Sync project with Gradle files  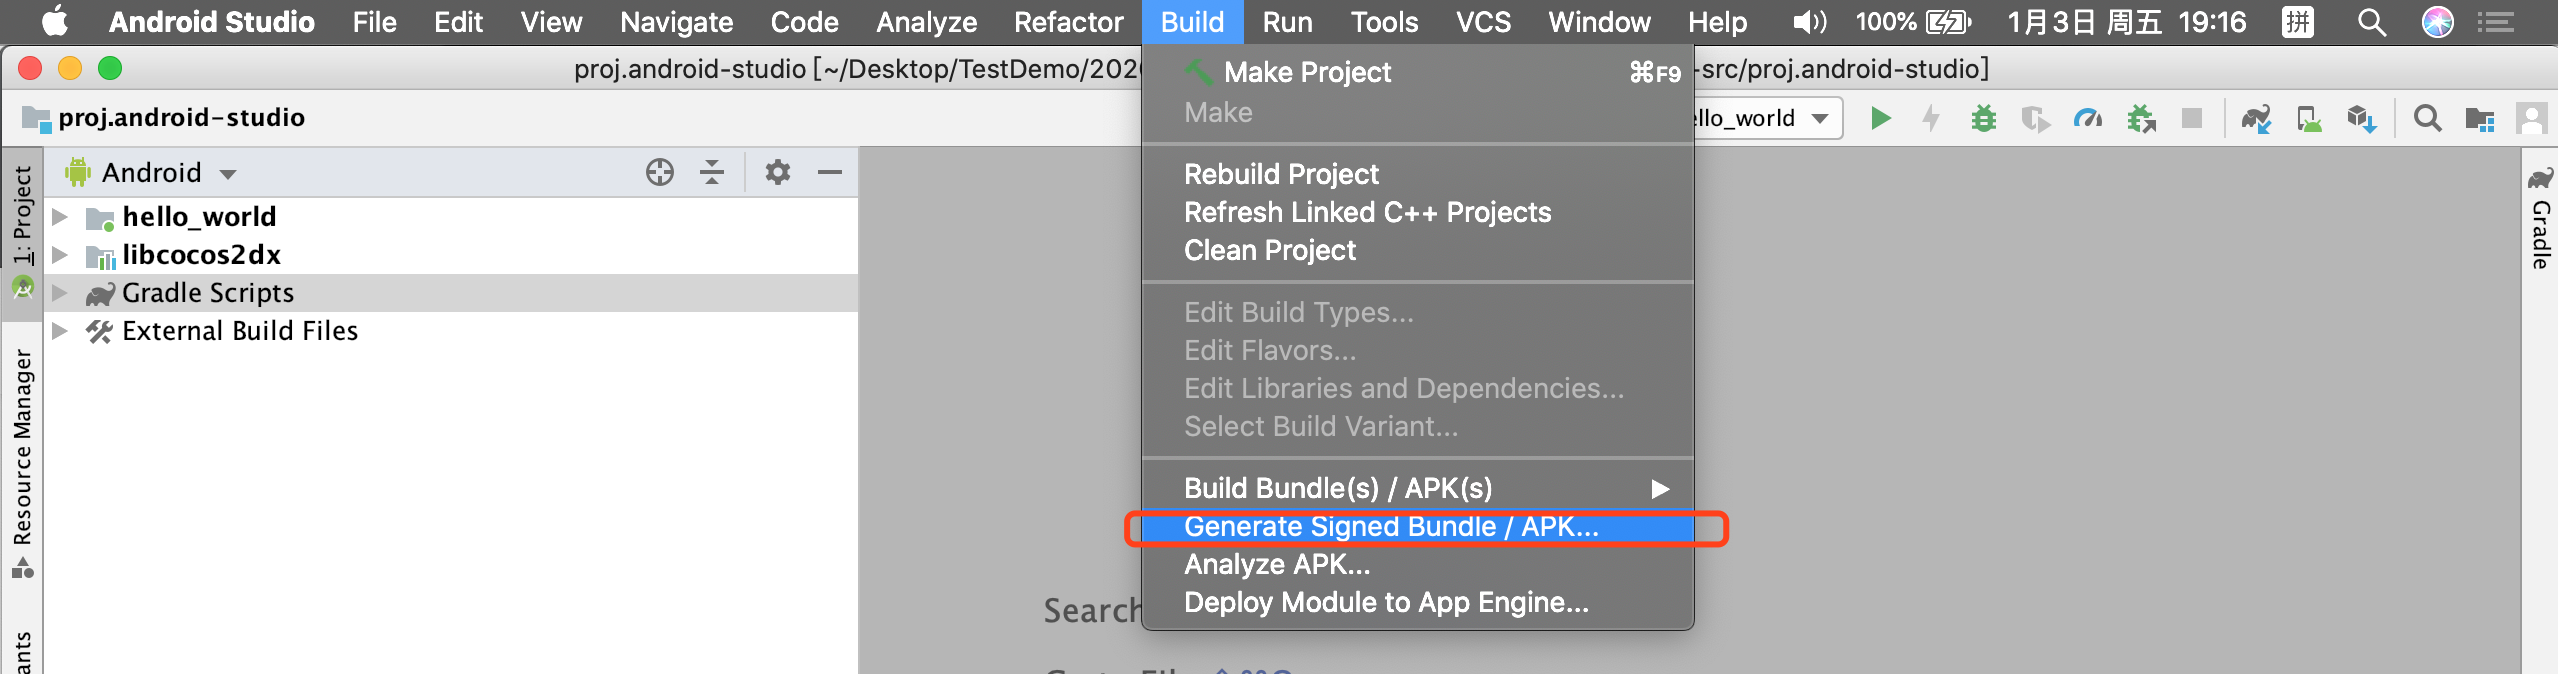point(2256,119)
